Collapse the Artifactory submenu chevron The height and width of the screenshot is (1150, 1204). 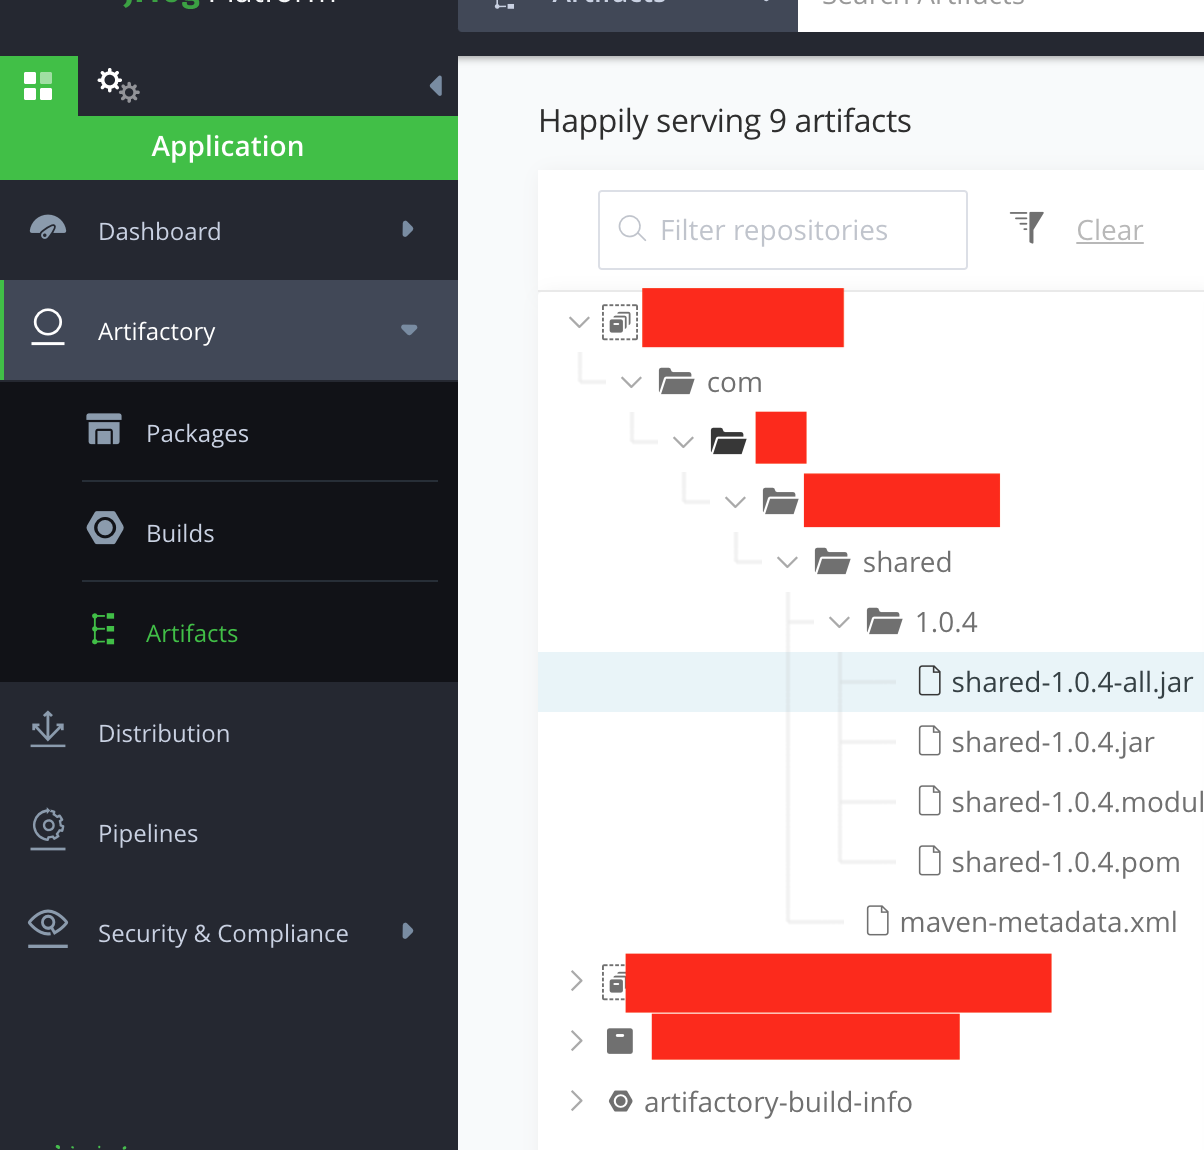tap(409, 329)
